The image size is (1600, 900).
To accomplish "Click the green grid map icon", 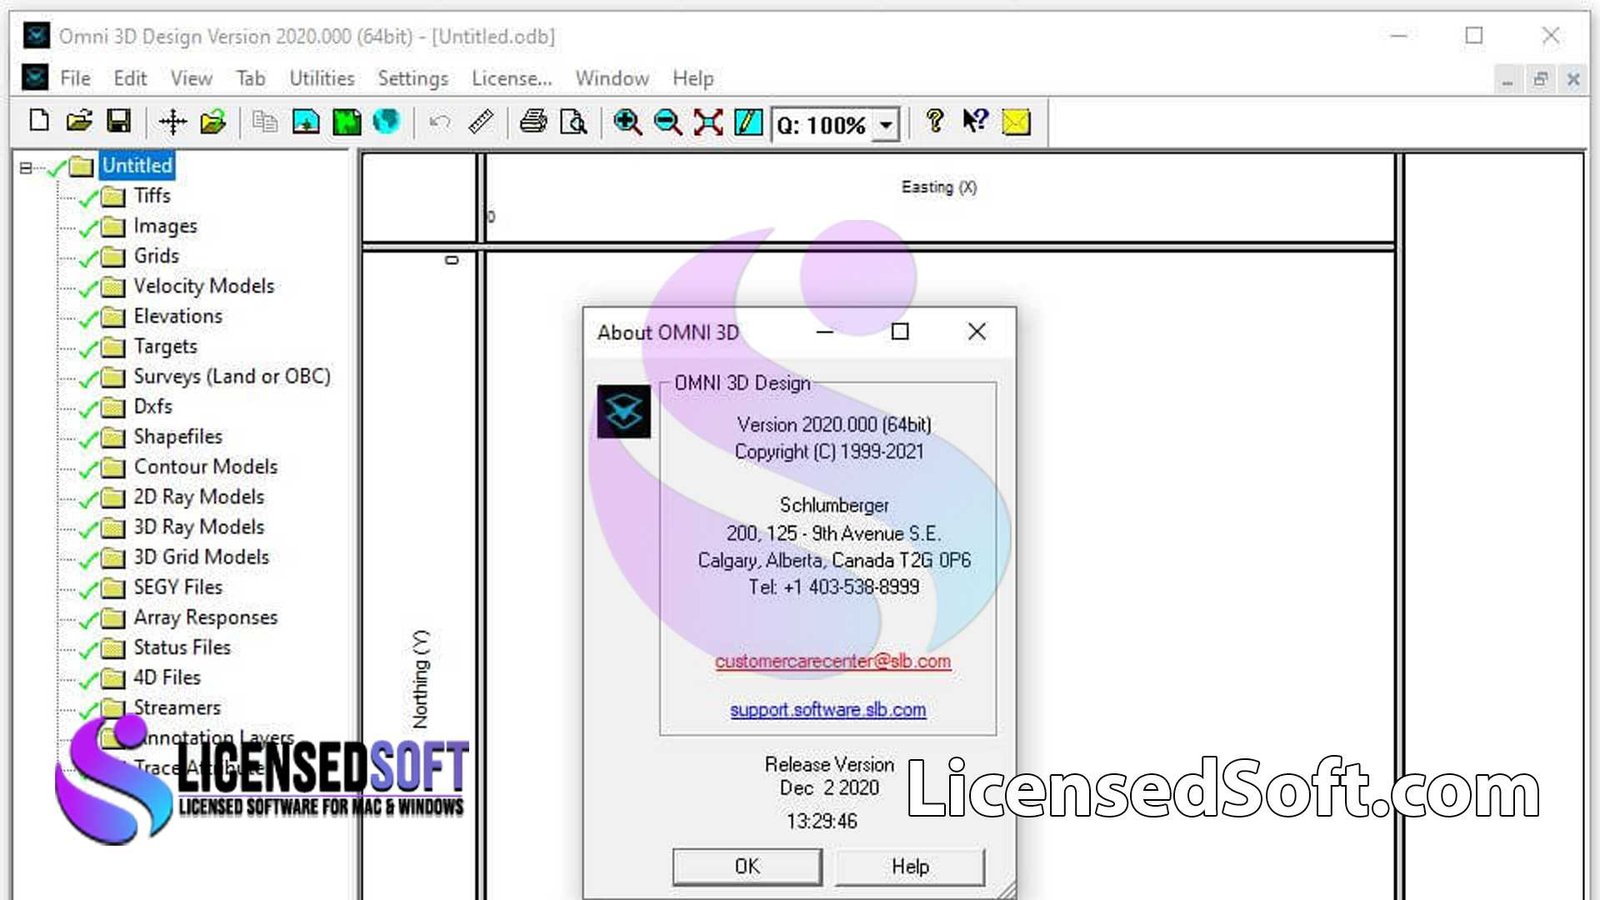I will [346, 122].
